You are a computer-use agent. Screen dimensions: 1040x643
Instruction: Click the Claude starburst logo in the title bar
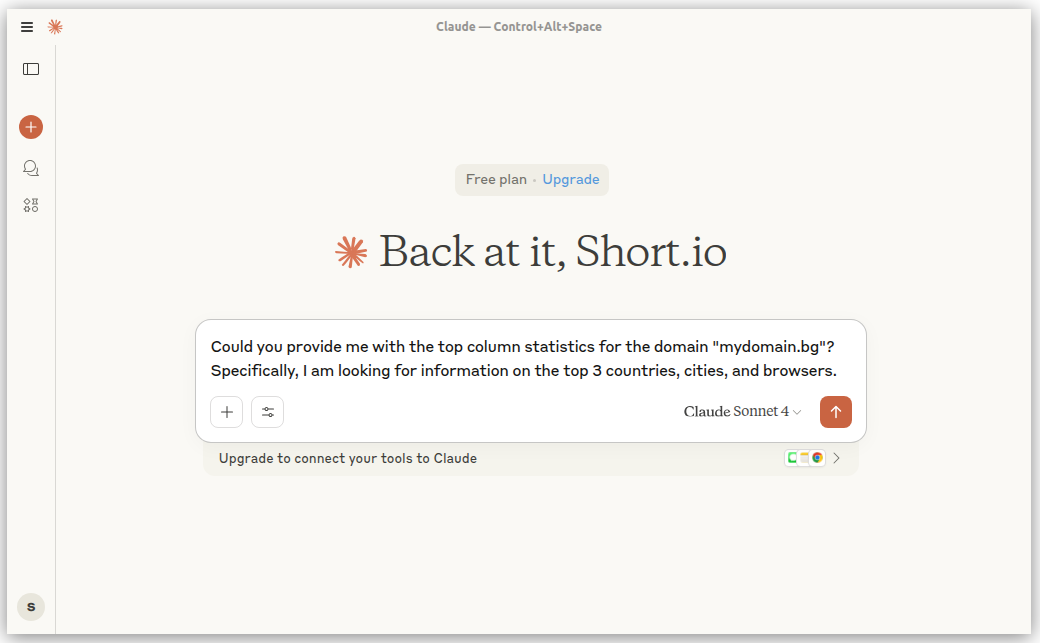click(x=55, y=27)
